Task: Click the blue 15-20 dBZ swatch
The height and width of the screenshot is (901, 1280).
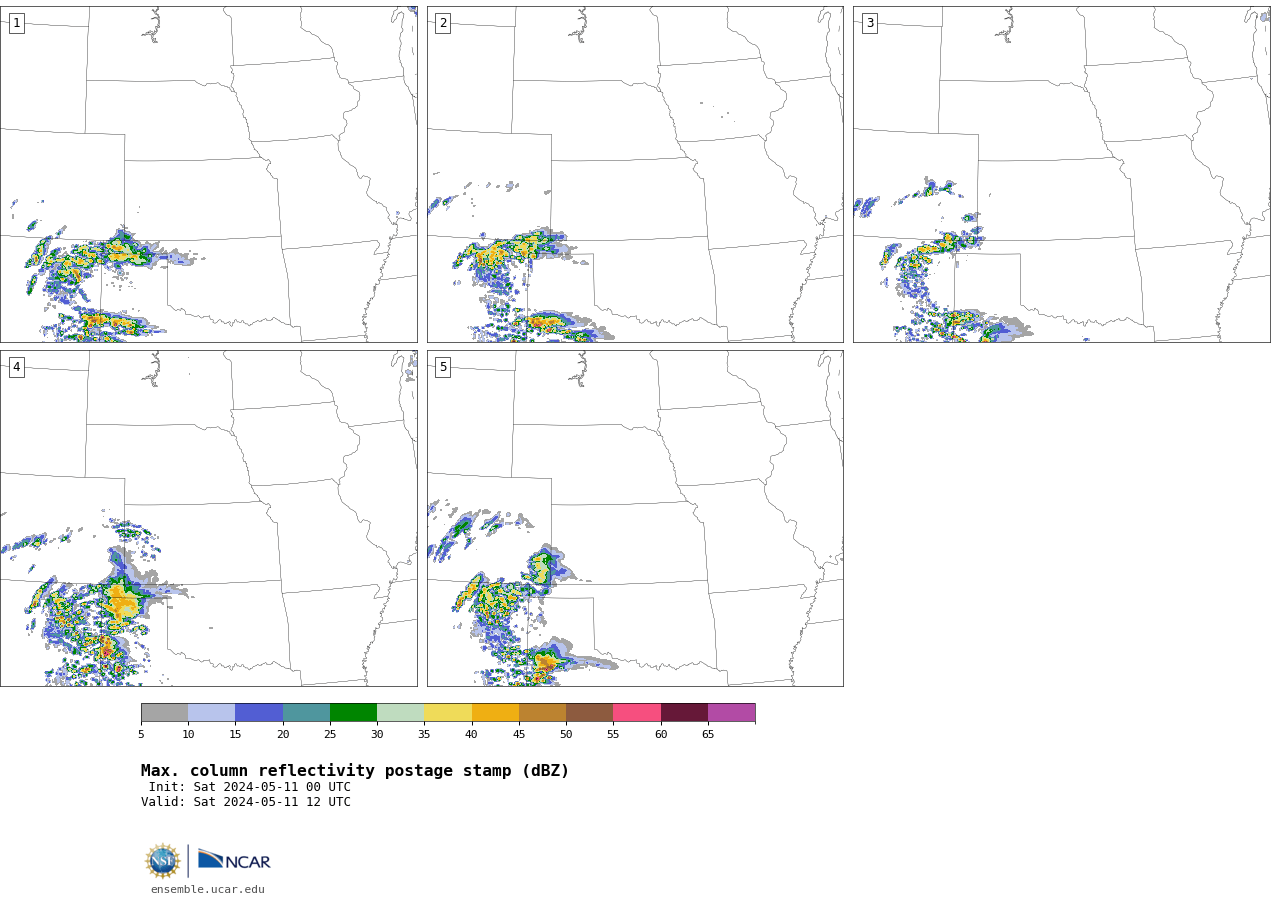Action: point(259,712)
